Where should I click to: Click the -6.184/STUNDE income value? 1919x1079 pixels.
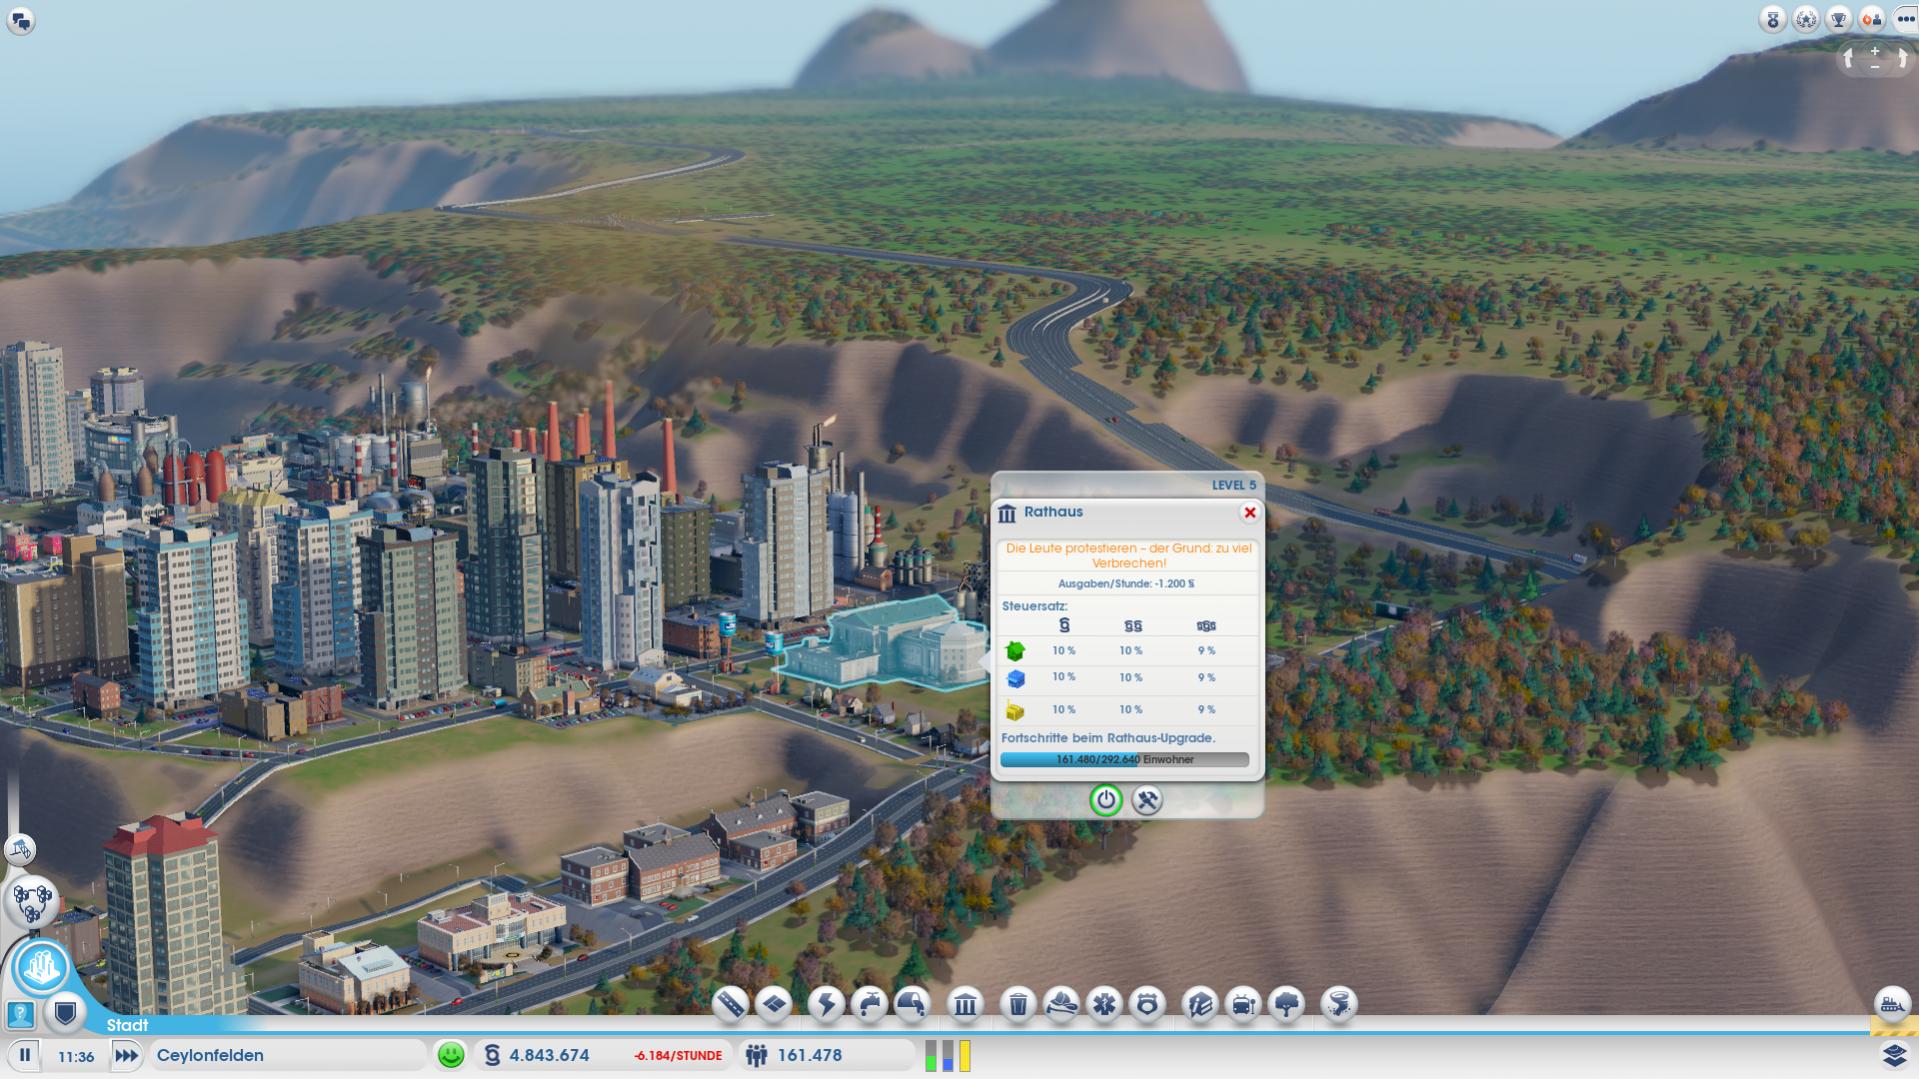point(678,1056)
